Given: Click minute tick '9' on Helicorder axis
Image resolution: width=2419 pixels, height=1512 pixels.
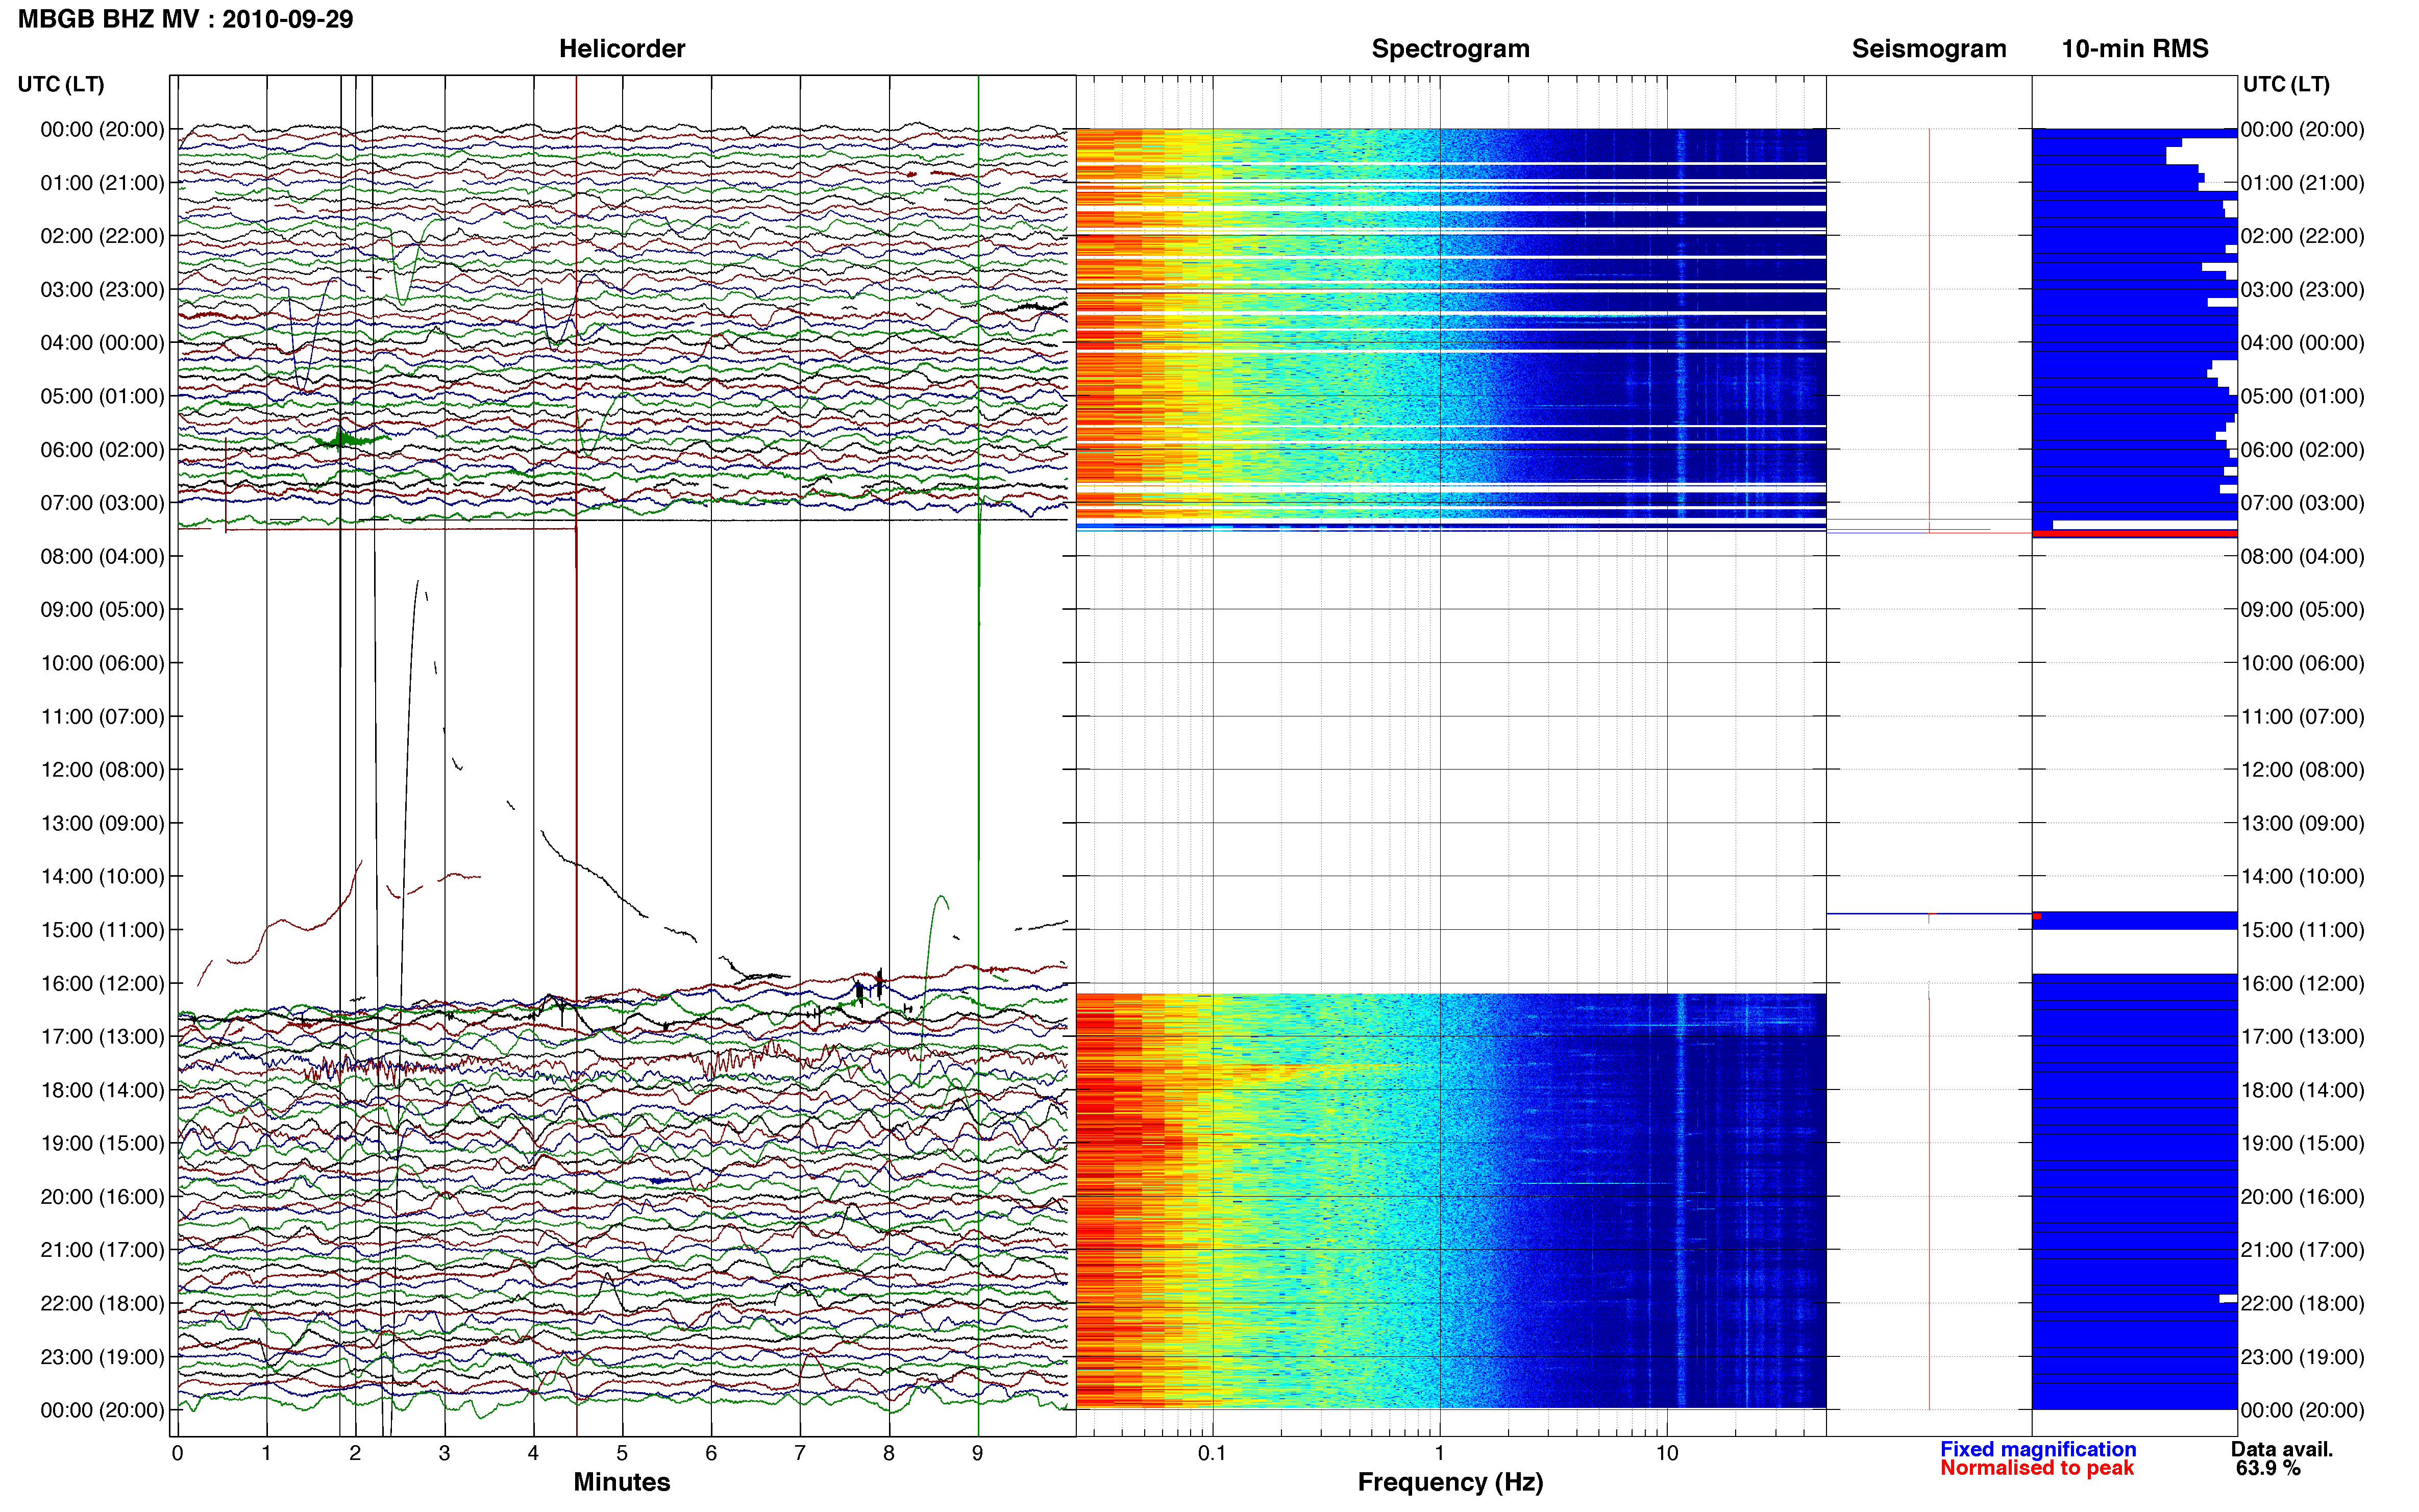Looking at the screenshot, I should [977, 1453].
